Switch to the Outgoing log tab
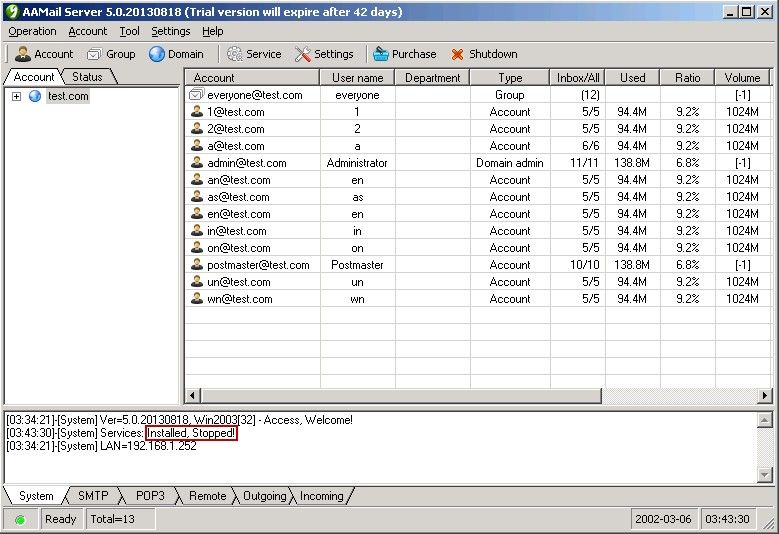The width and height of the screenshot is (779, 534). pos(264,496)
